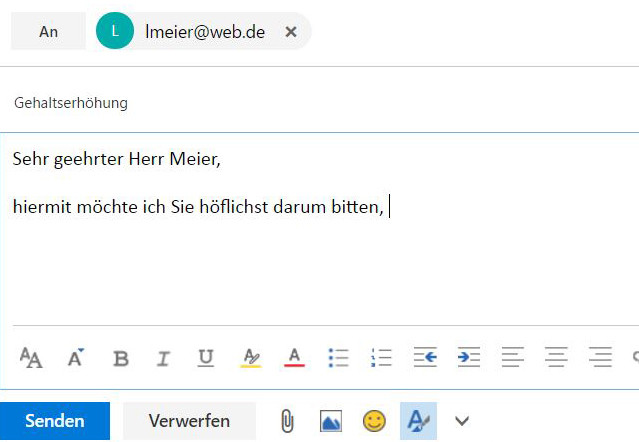Insert a picture inline
The width and height of the screenshot is (639, 442).
tap(331, 421)
